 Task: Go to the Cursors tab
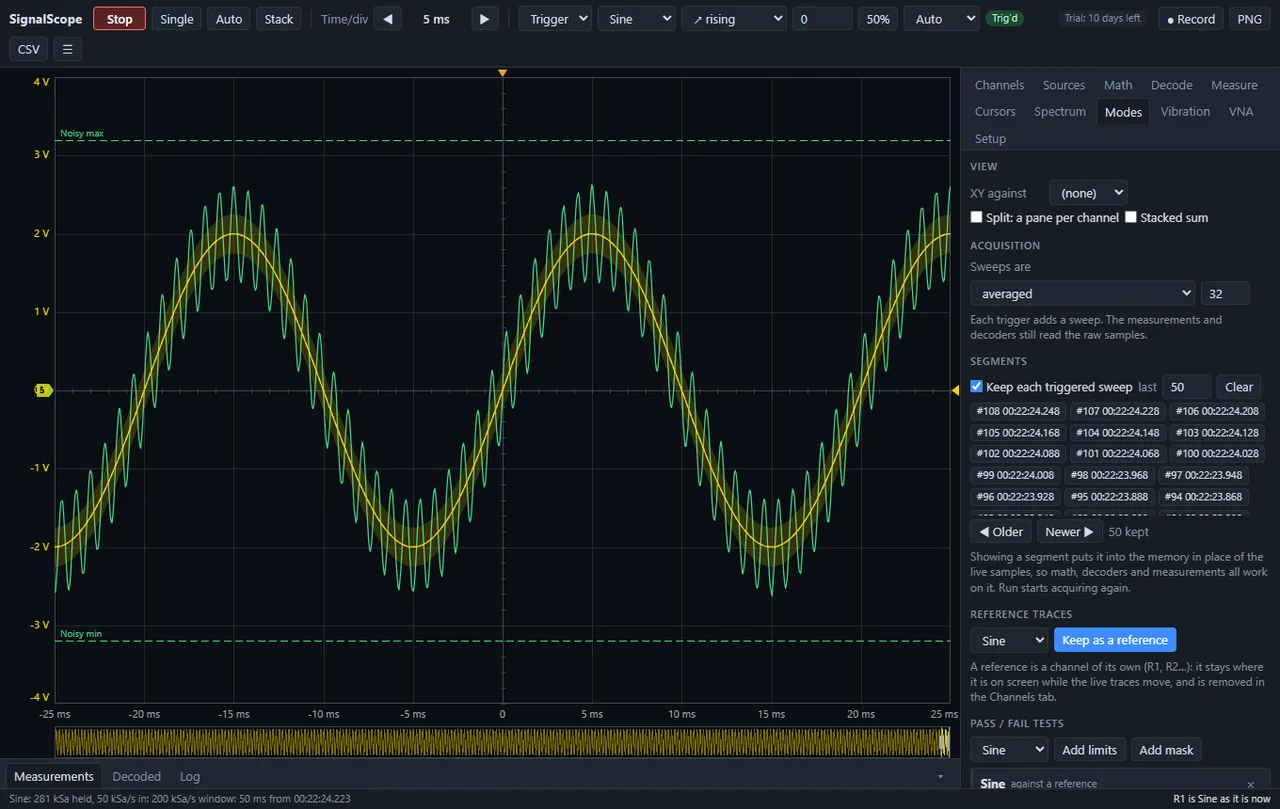(995, 111)
